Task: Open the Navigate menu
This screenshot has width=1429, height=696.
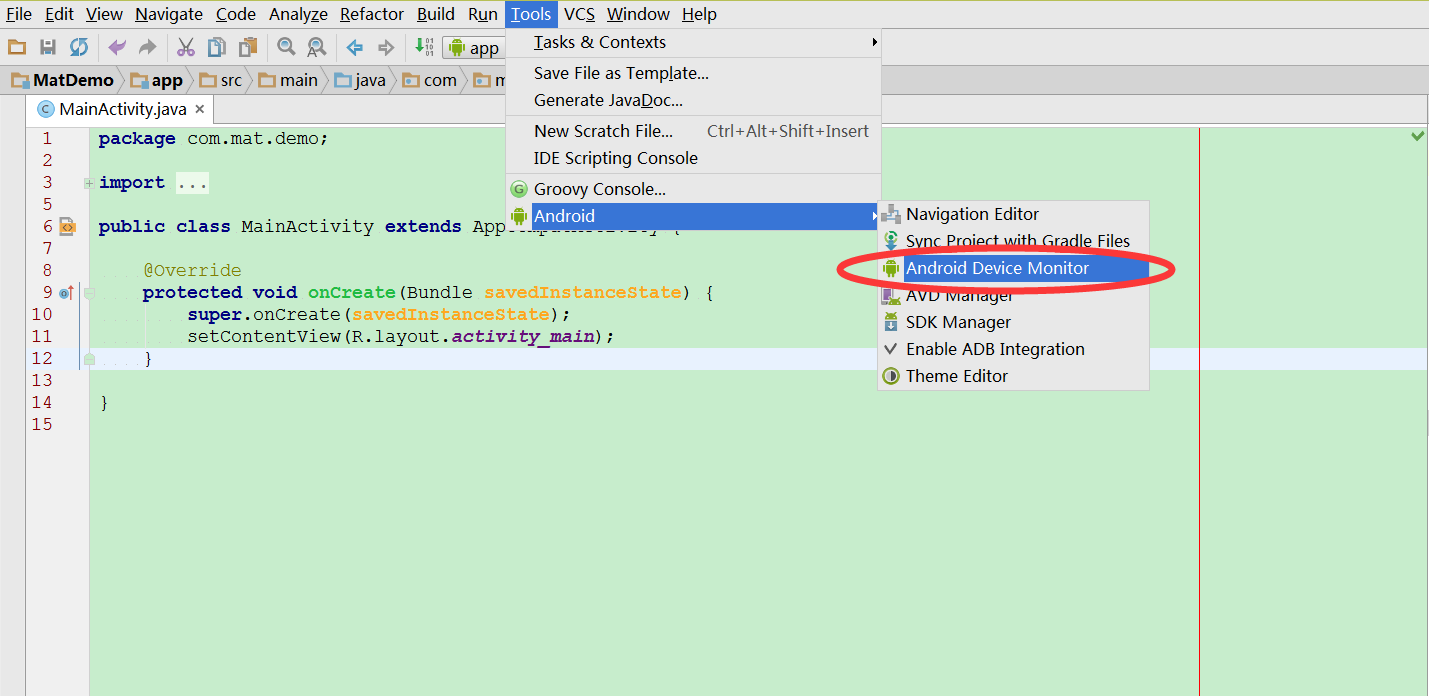Action: pos(169,14)
